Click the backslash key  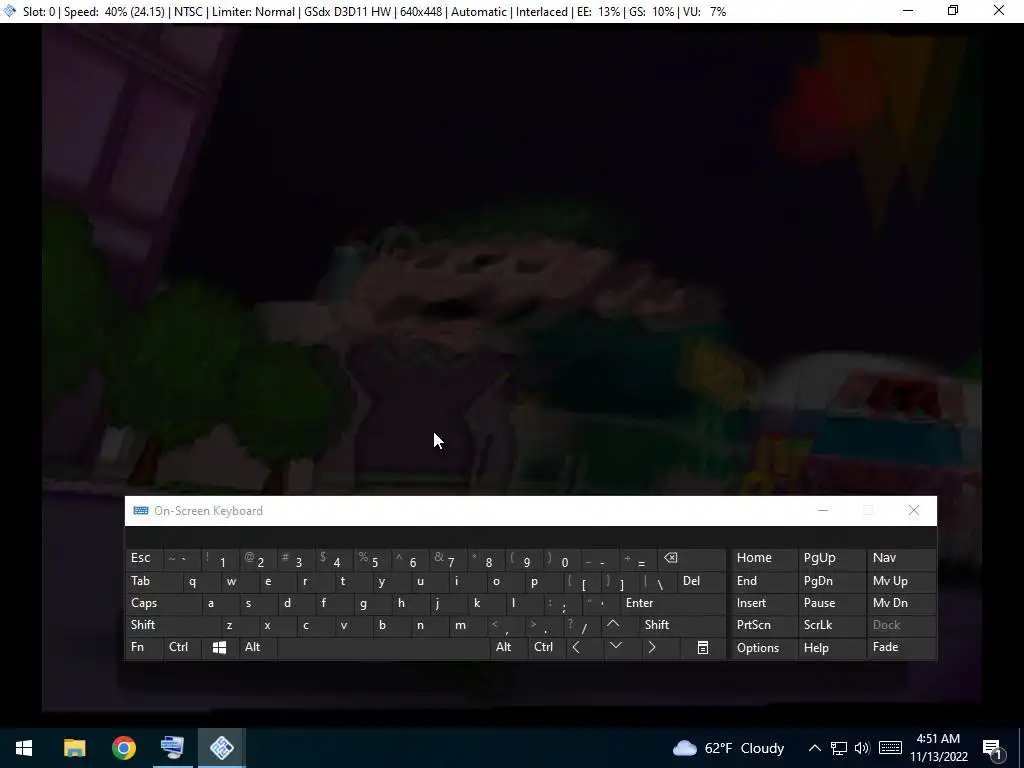coord(657,581)
